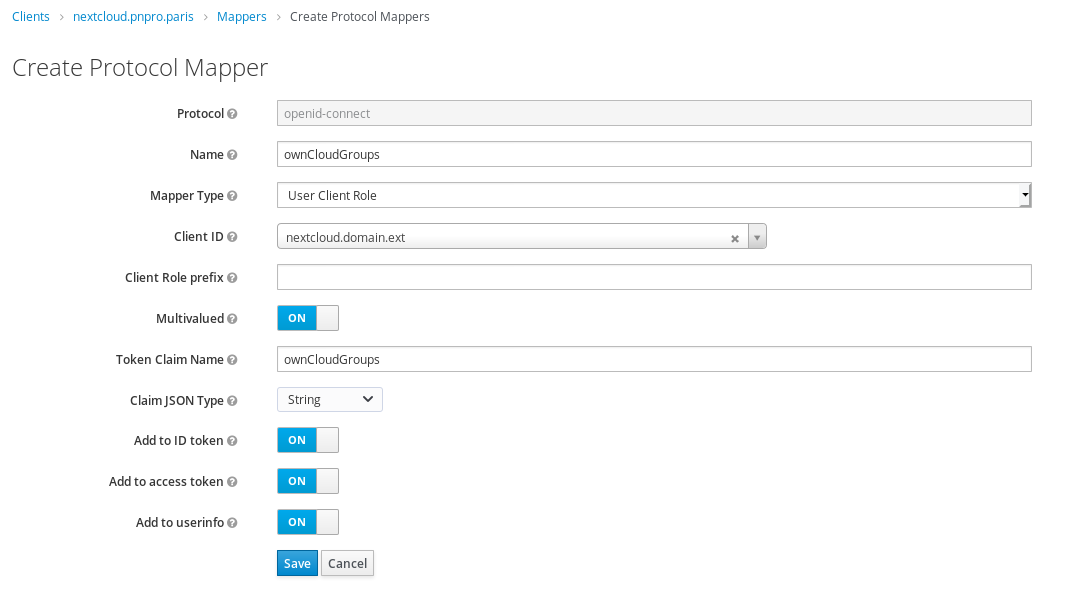Navigate to the Clients breadcrumb
The width and height of the screenshot is (1069, 604).
30,16
